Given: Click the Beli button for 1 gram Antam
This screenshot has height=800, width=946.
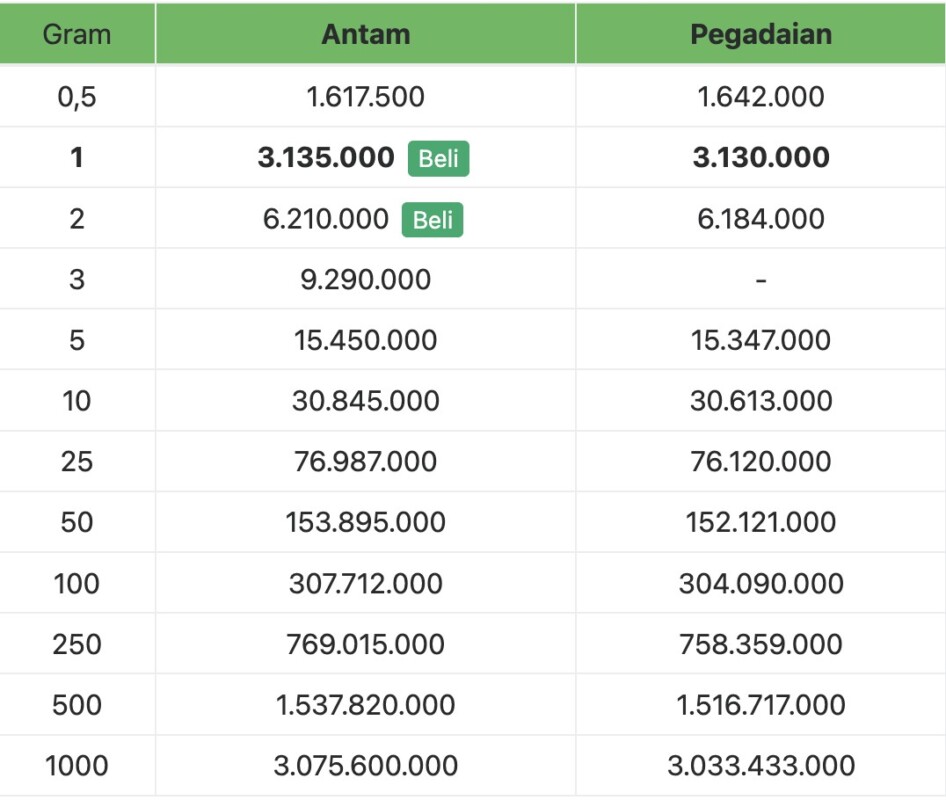Looking at the screenshot, I should (438, 158).
